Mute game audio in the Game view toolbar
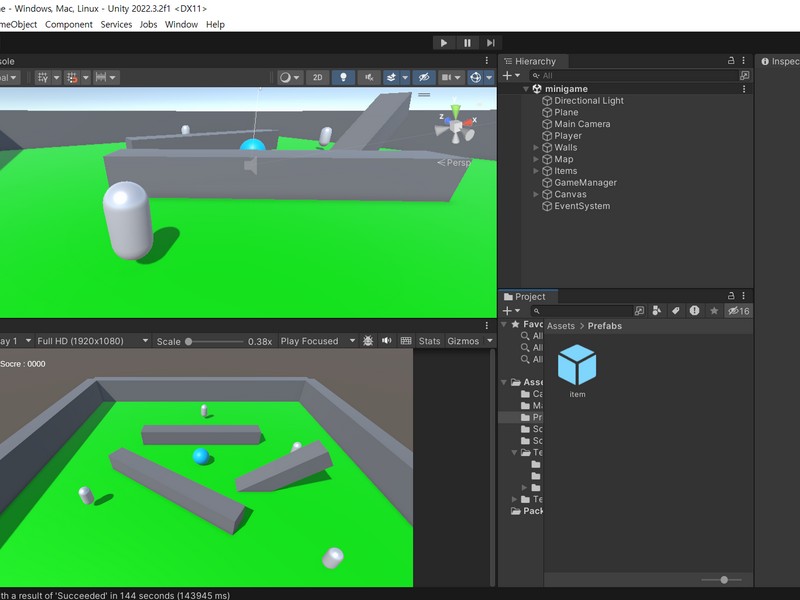800x600 pixels. coord(385,340)
